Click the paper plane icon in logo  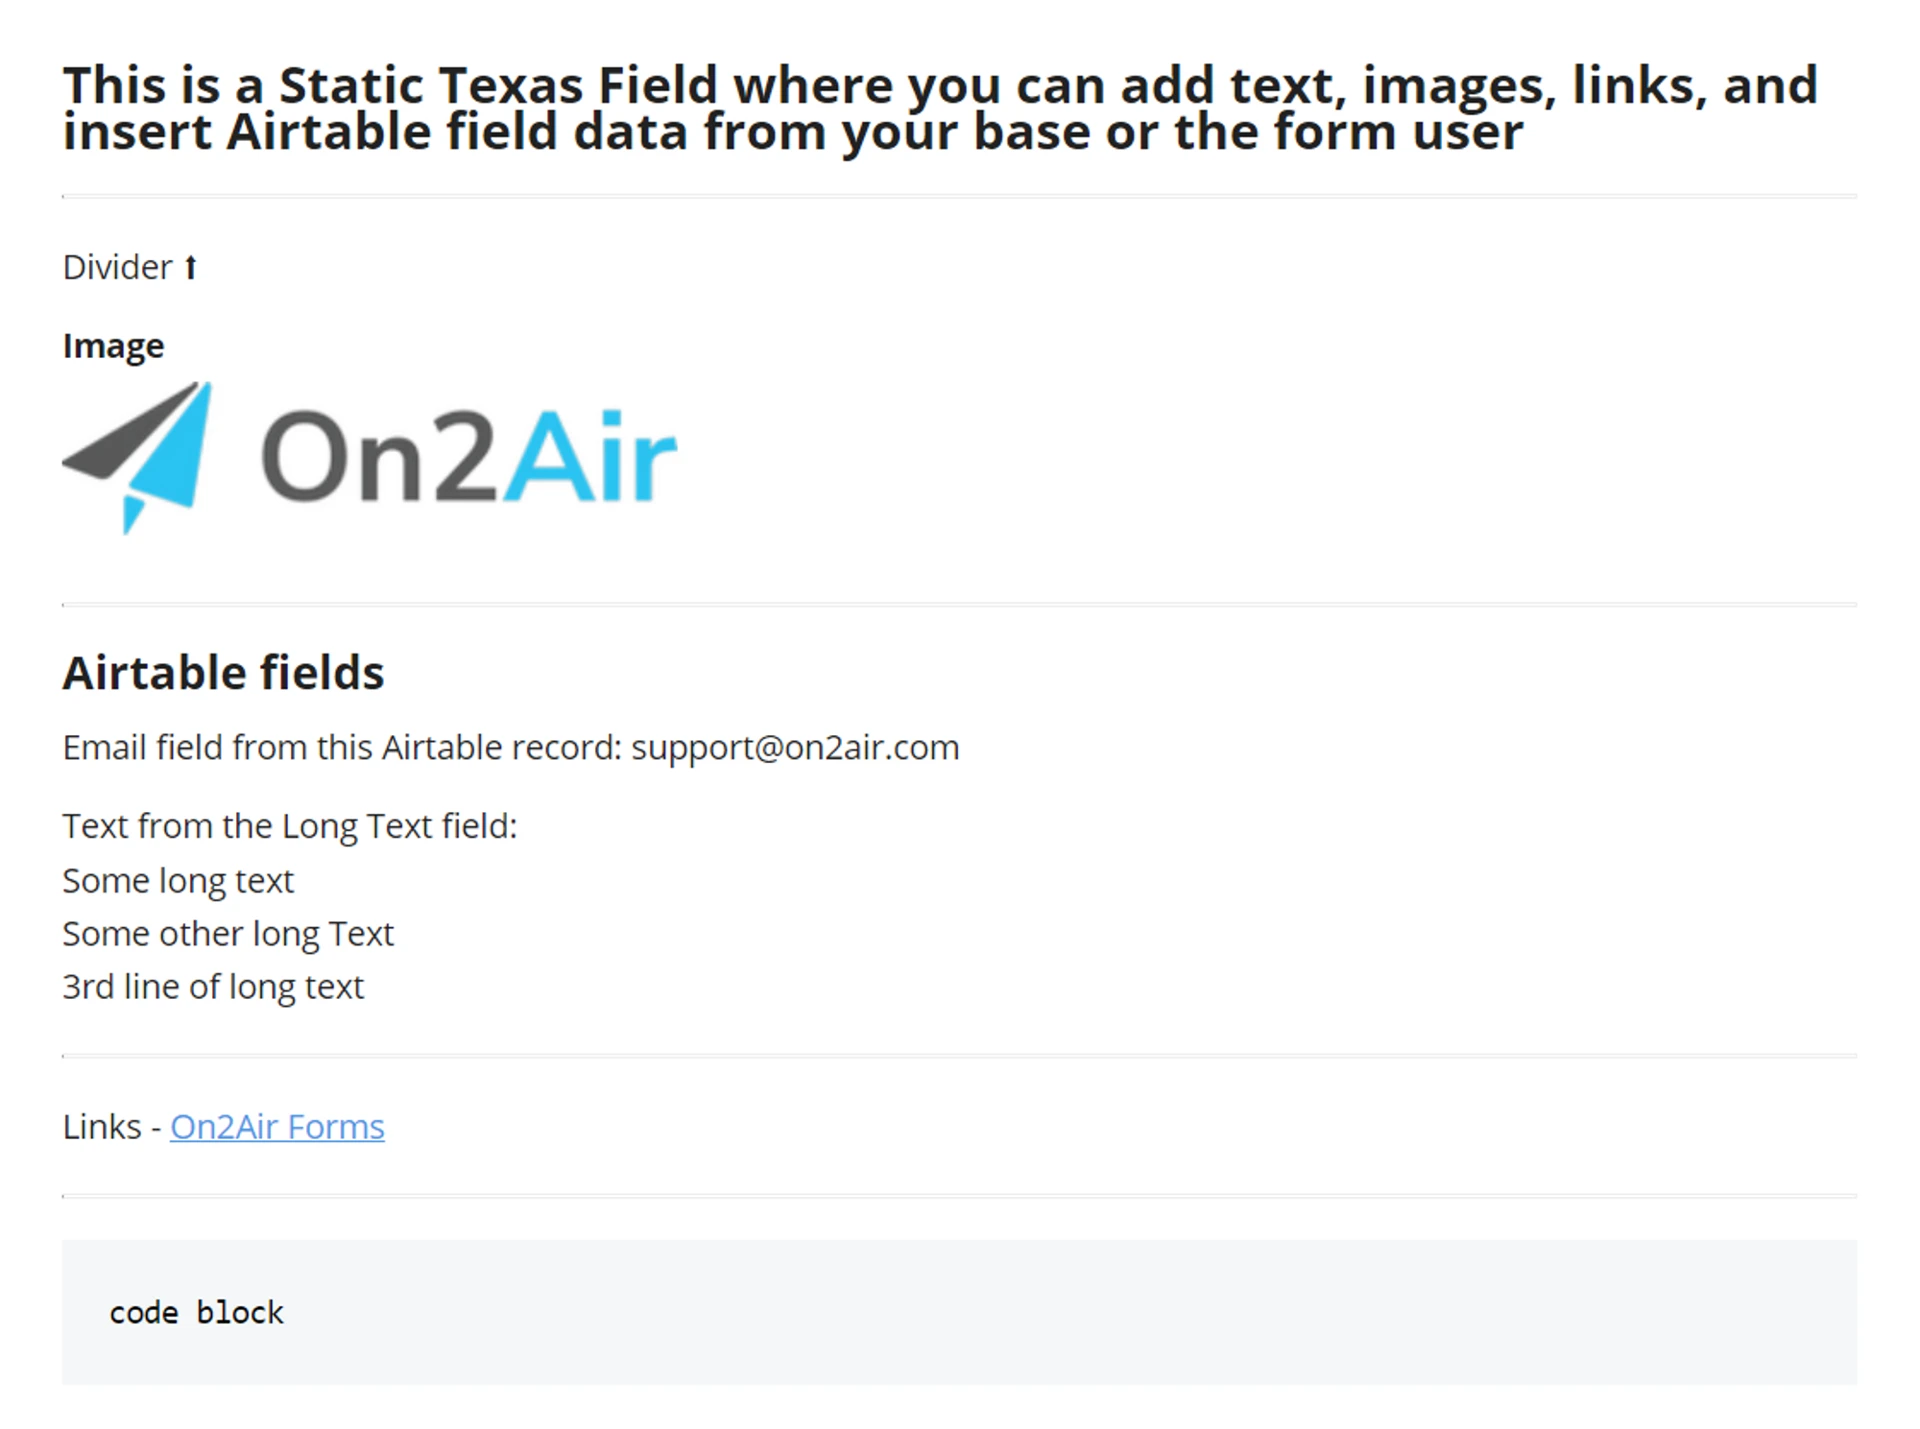[x=140, y=457]
